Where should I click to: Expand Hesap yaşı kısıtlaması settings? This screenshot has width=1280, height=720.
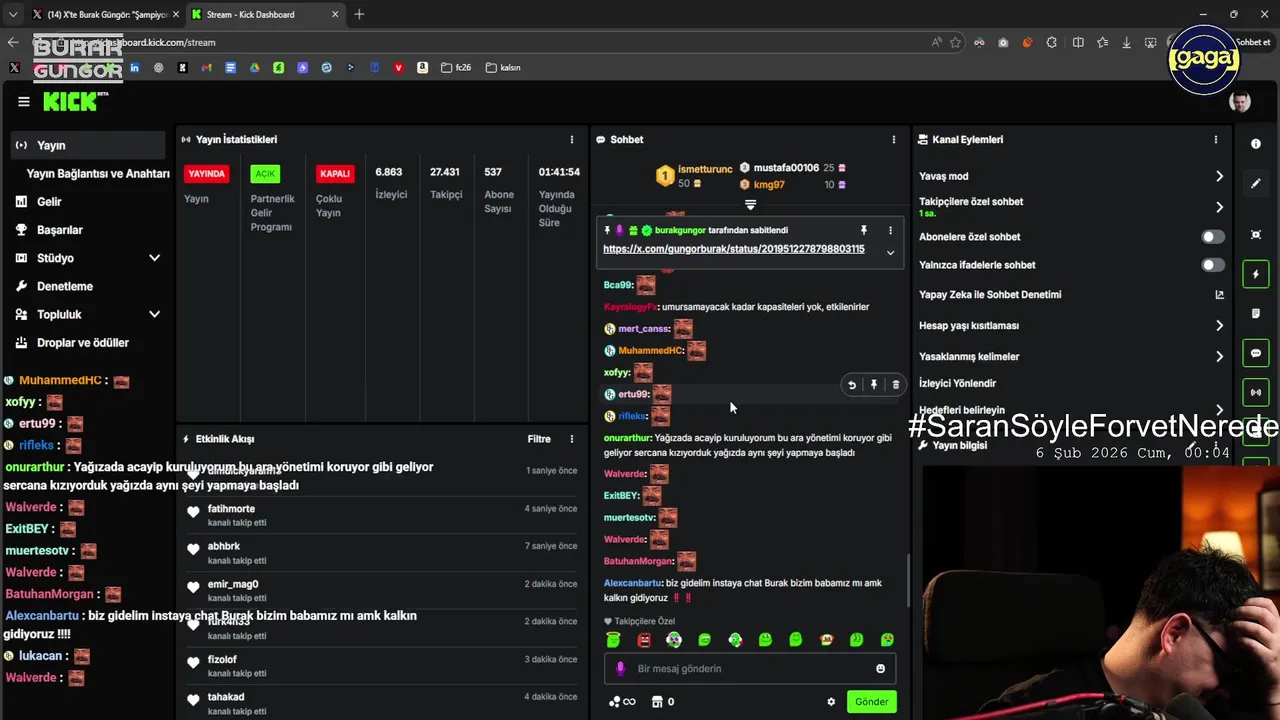point(1219,326)
